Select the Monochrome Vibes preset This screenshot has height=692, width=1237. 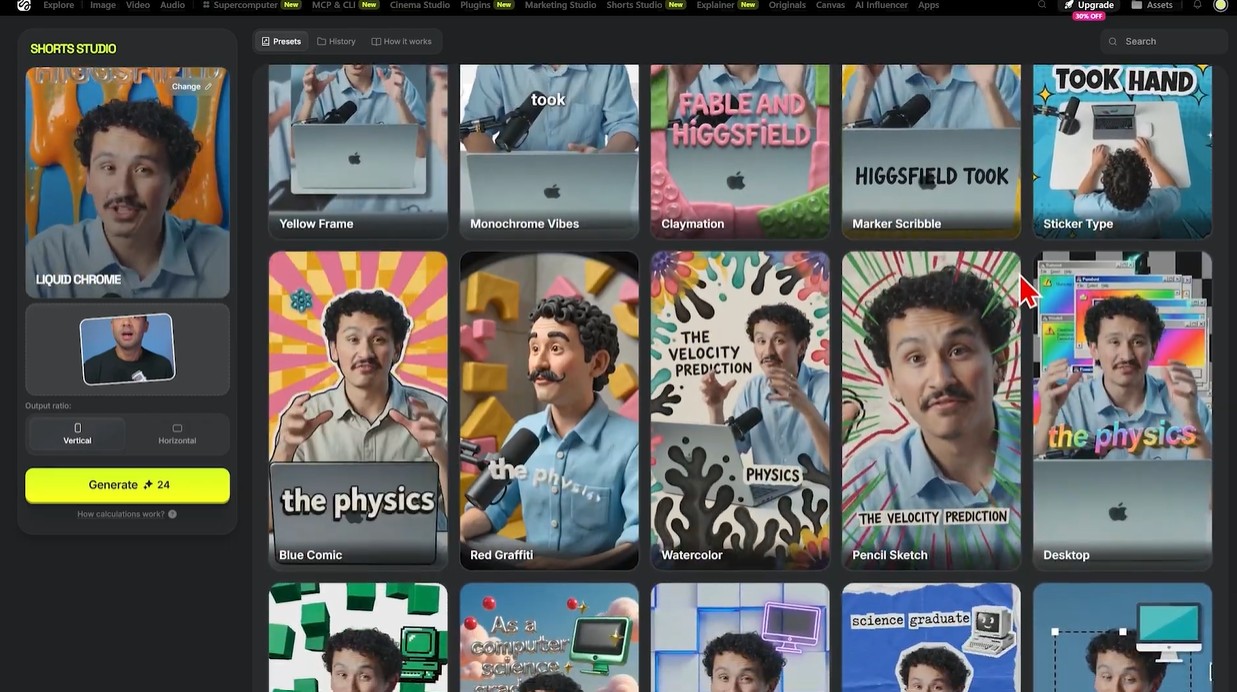point(549,151)
